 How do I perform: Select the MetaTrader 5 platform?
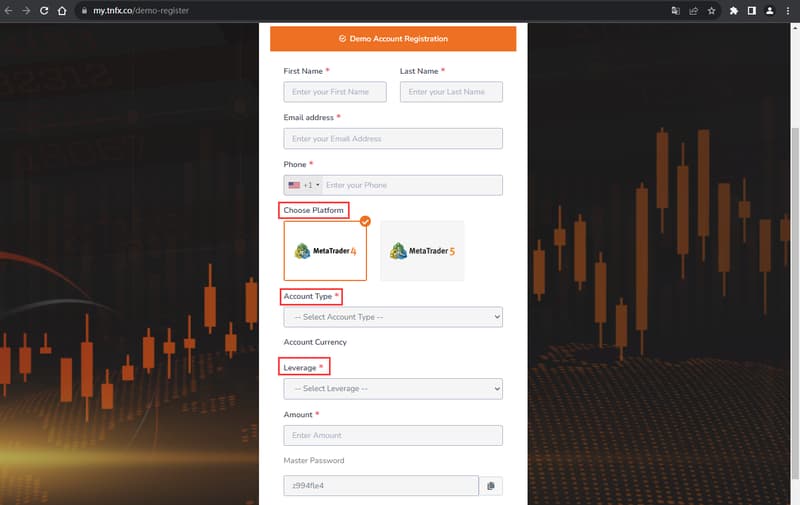422,251
